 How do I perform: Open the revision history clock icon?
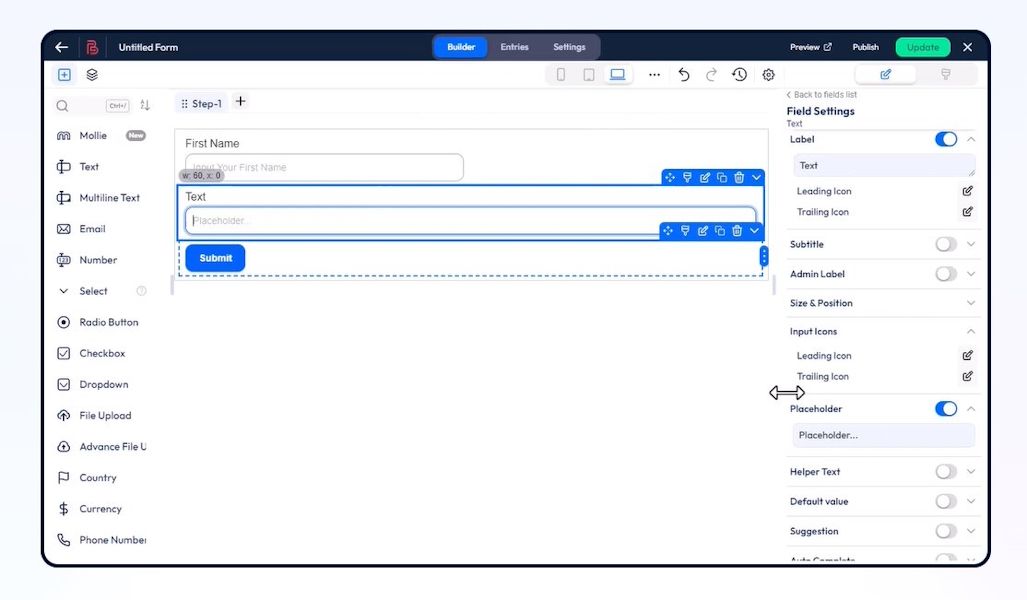tap(739, 75)
